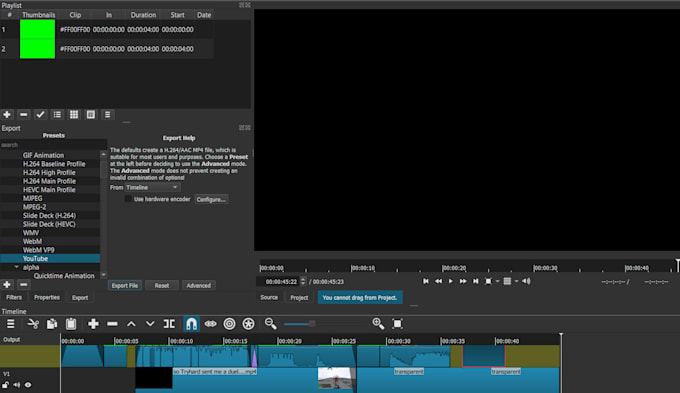Switch to the Filters tab
Screen dimensions: 680x393
14,297
